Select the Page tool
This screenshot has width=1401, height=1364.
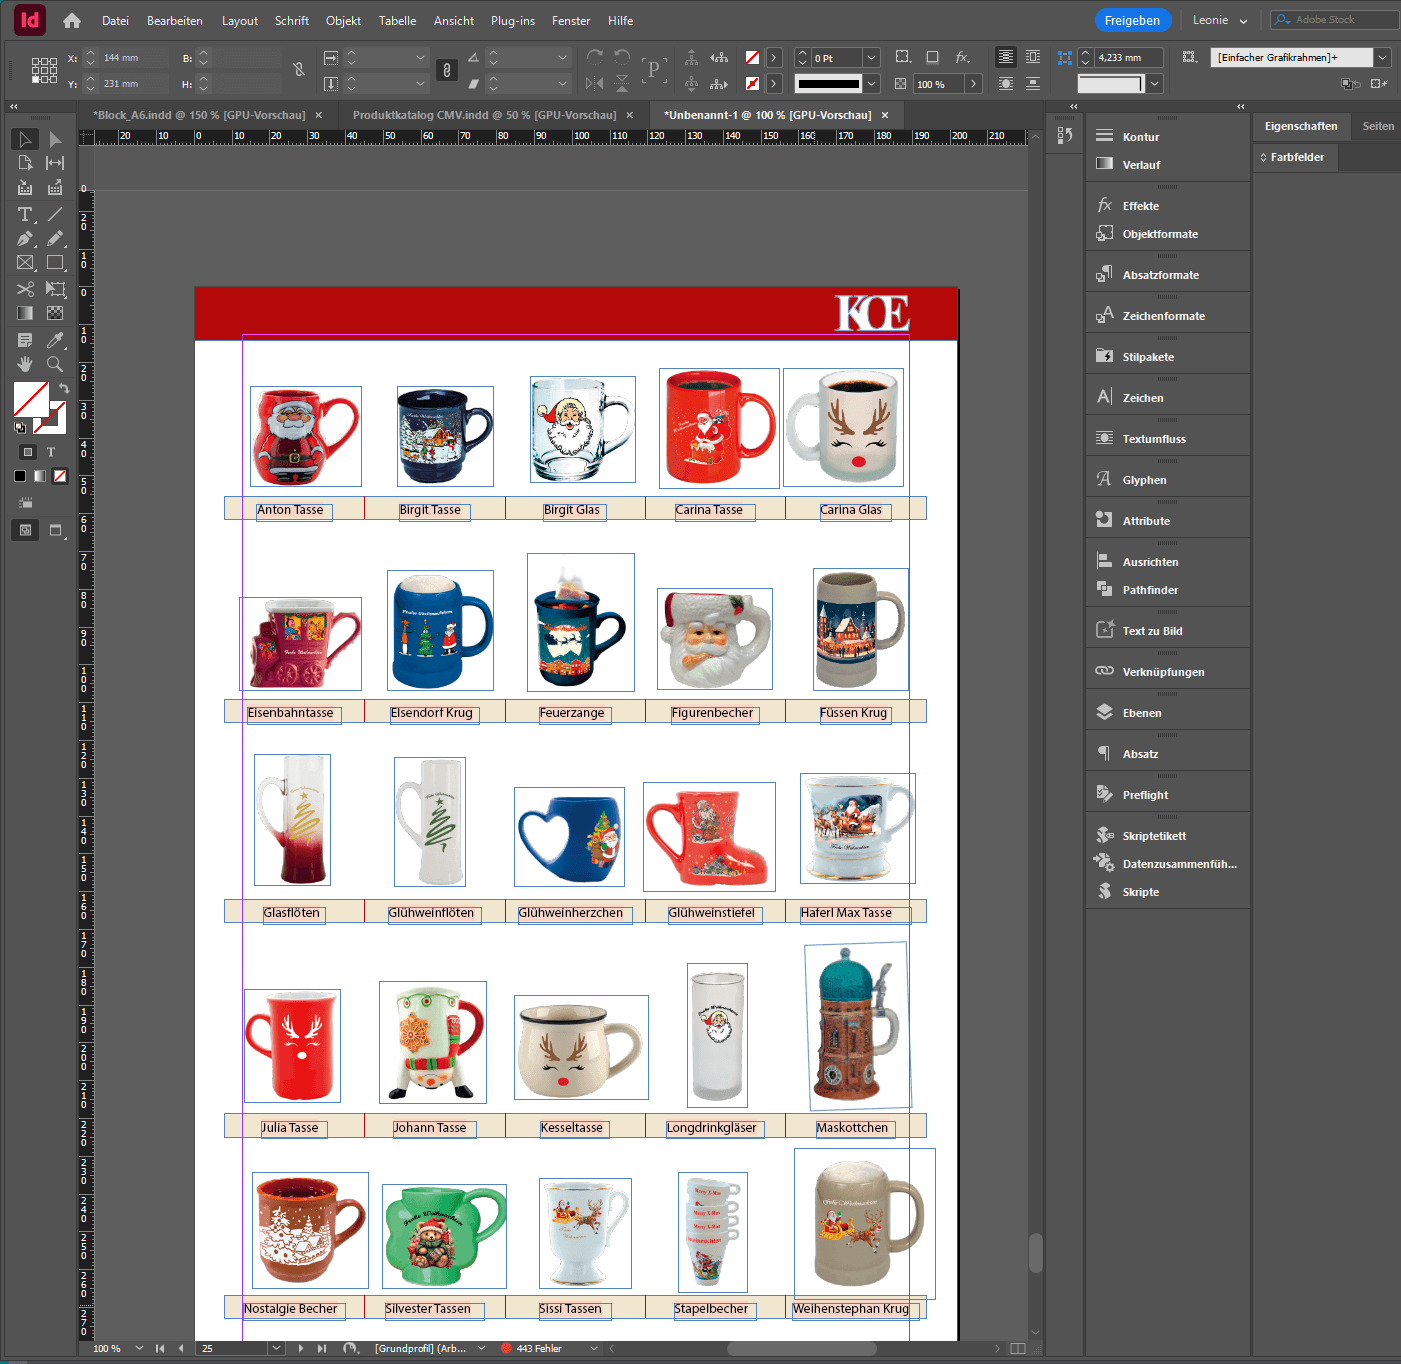(x=25, y=163)
